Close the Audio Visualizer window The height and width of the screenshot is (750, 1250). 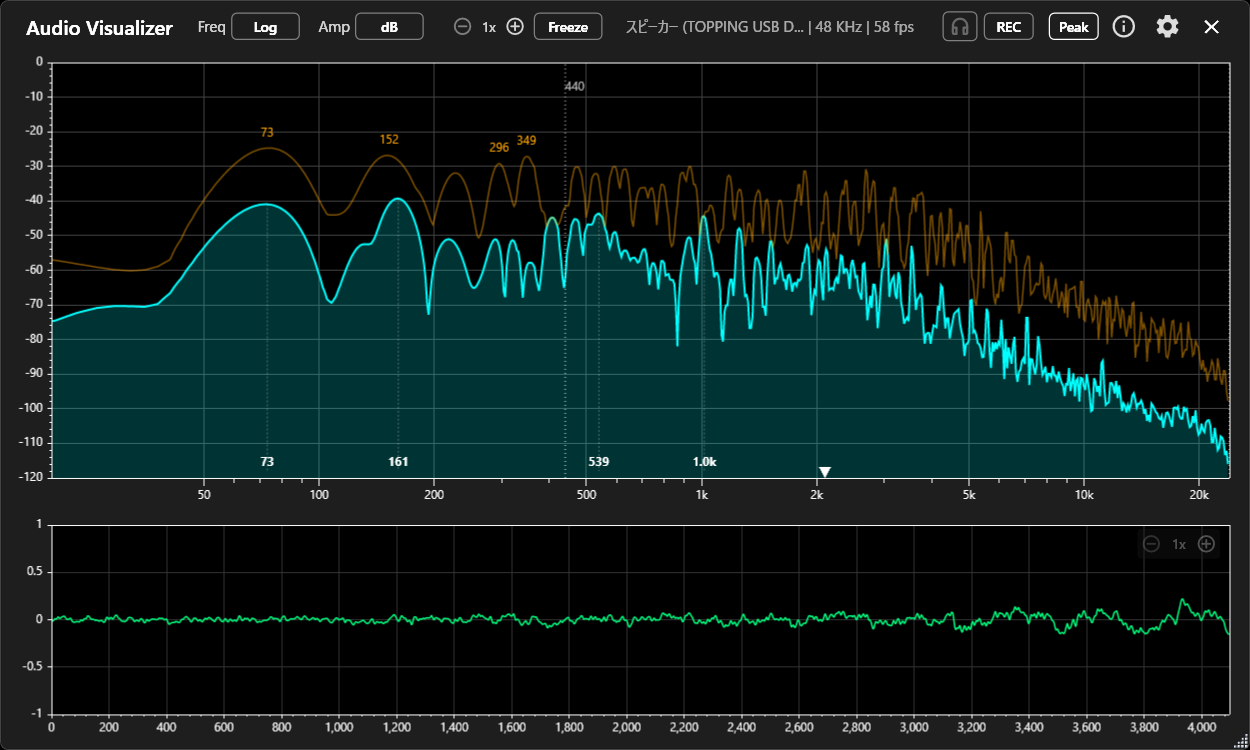click(1211, 27)
